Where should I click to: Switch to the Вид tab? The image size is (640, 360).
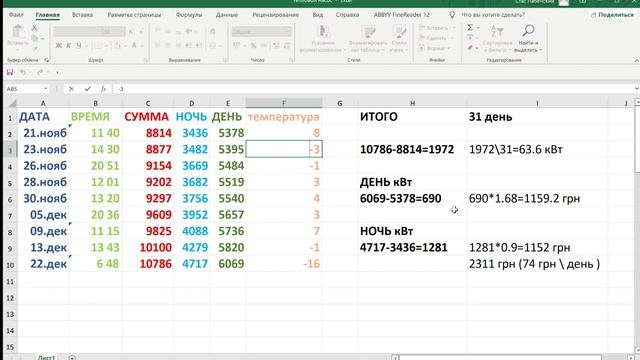318,15
